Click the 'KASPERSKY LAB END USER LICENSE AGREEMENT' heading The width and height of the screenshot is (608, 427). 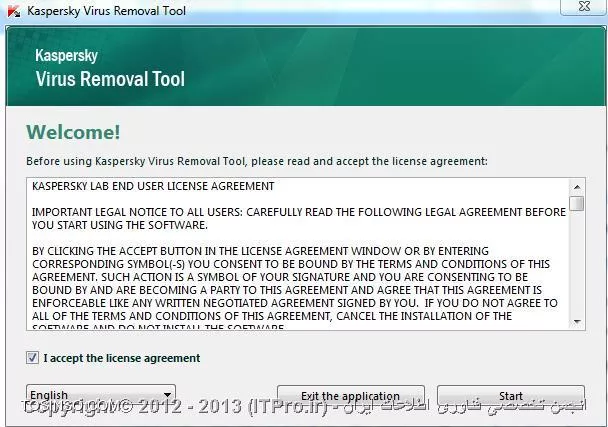pyautogui.click(x=153, y=186)
